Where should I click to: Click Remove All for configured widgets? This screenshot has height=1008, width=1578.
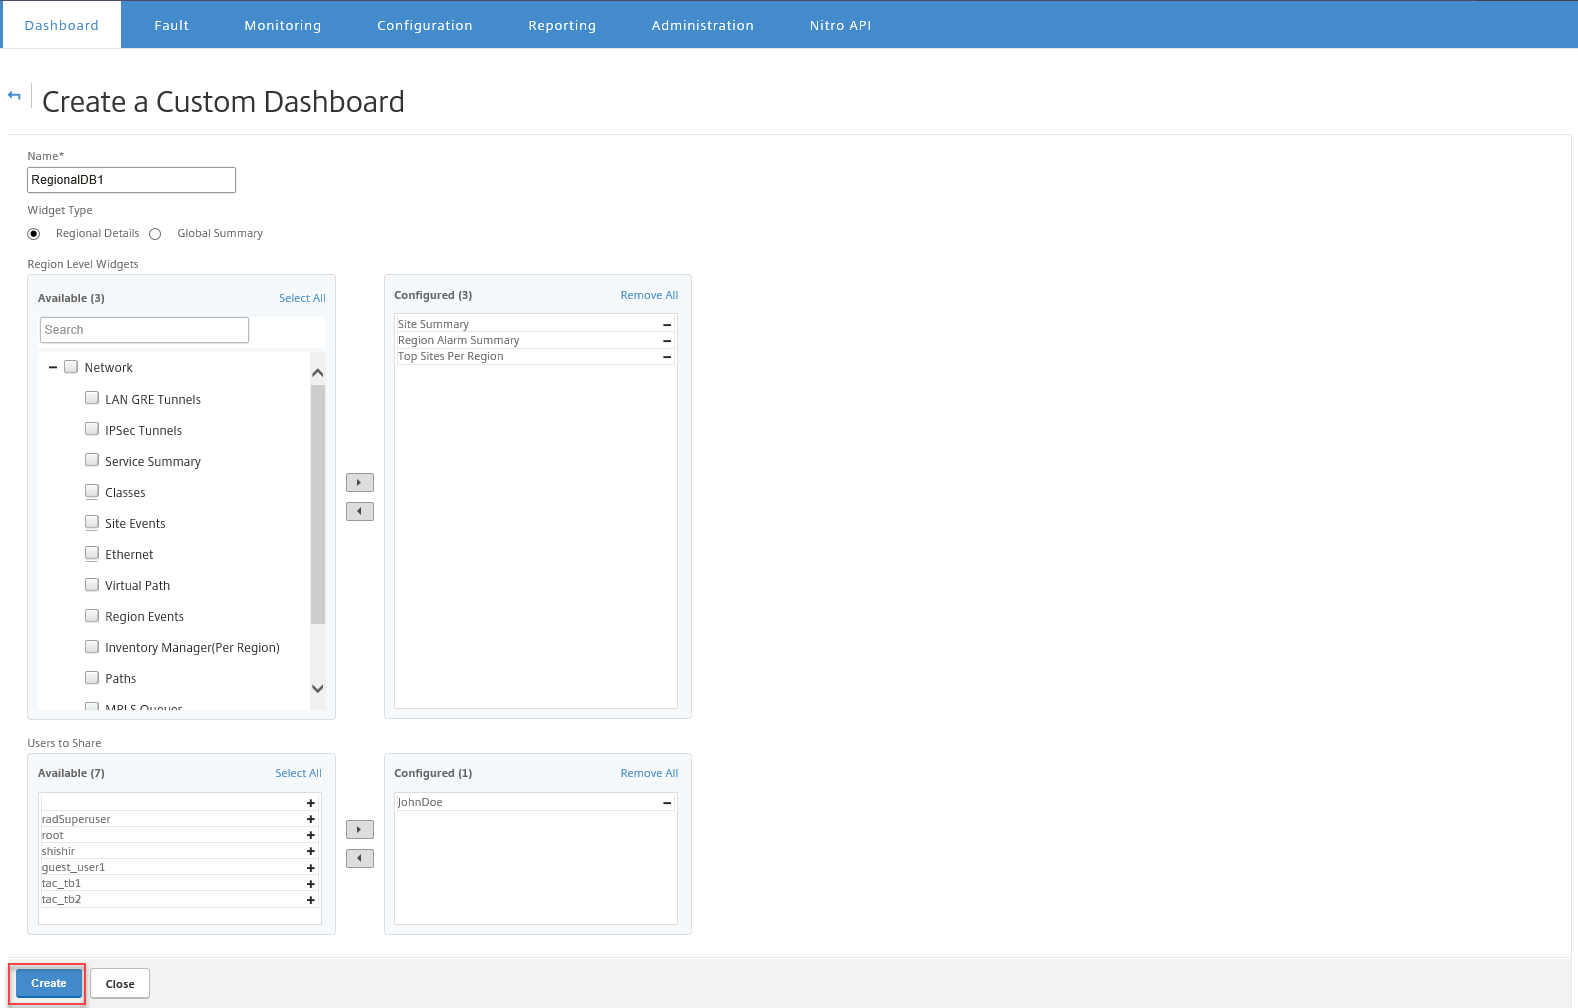(x=649, y=295)
